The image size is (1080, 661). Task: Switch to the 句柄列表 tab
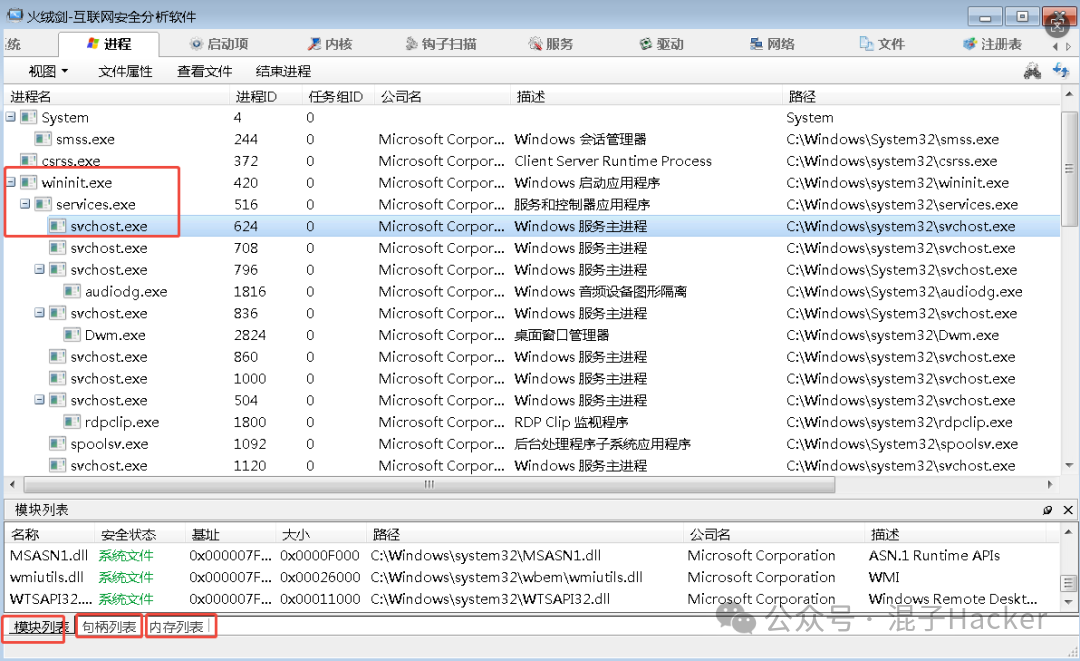(108, 626)
